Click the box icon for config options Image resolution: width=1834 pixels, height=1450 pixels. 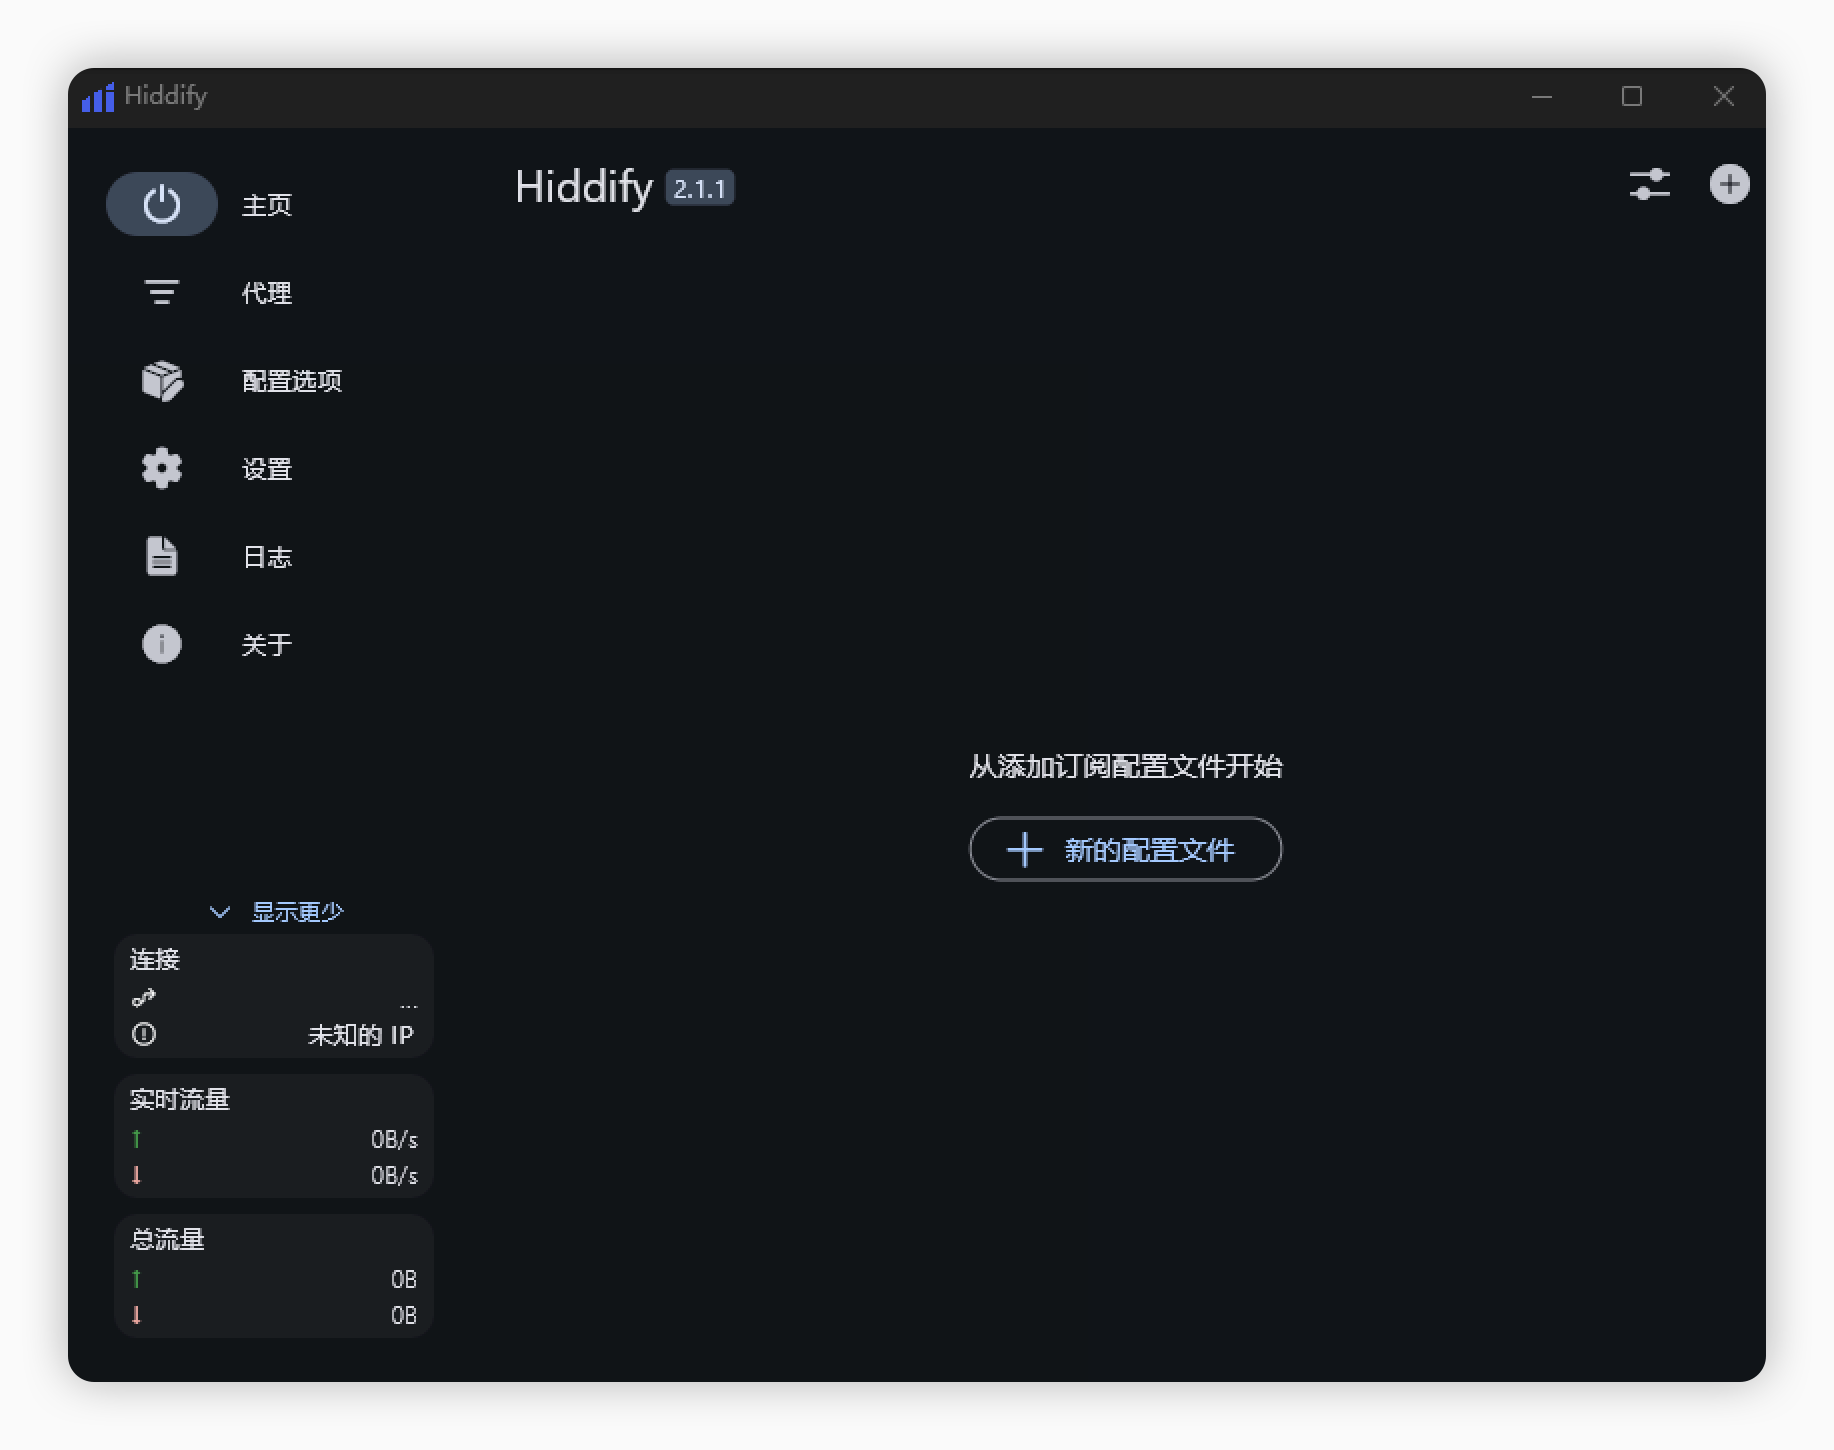(x=161, y=381)
